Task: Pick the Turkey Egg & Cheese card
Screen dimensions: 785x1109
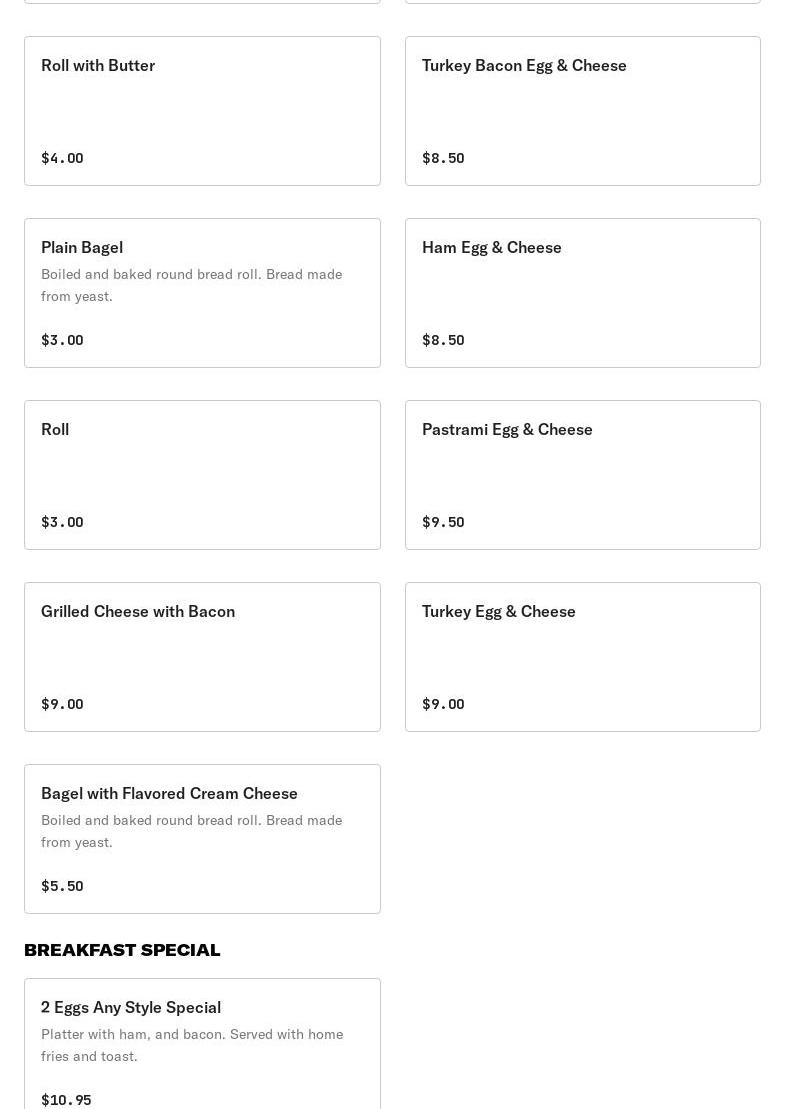Action: pos(582,656)
